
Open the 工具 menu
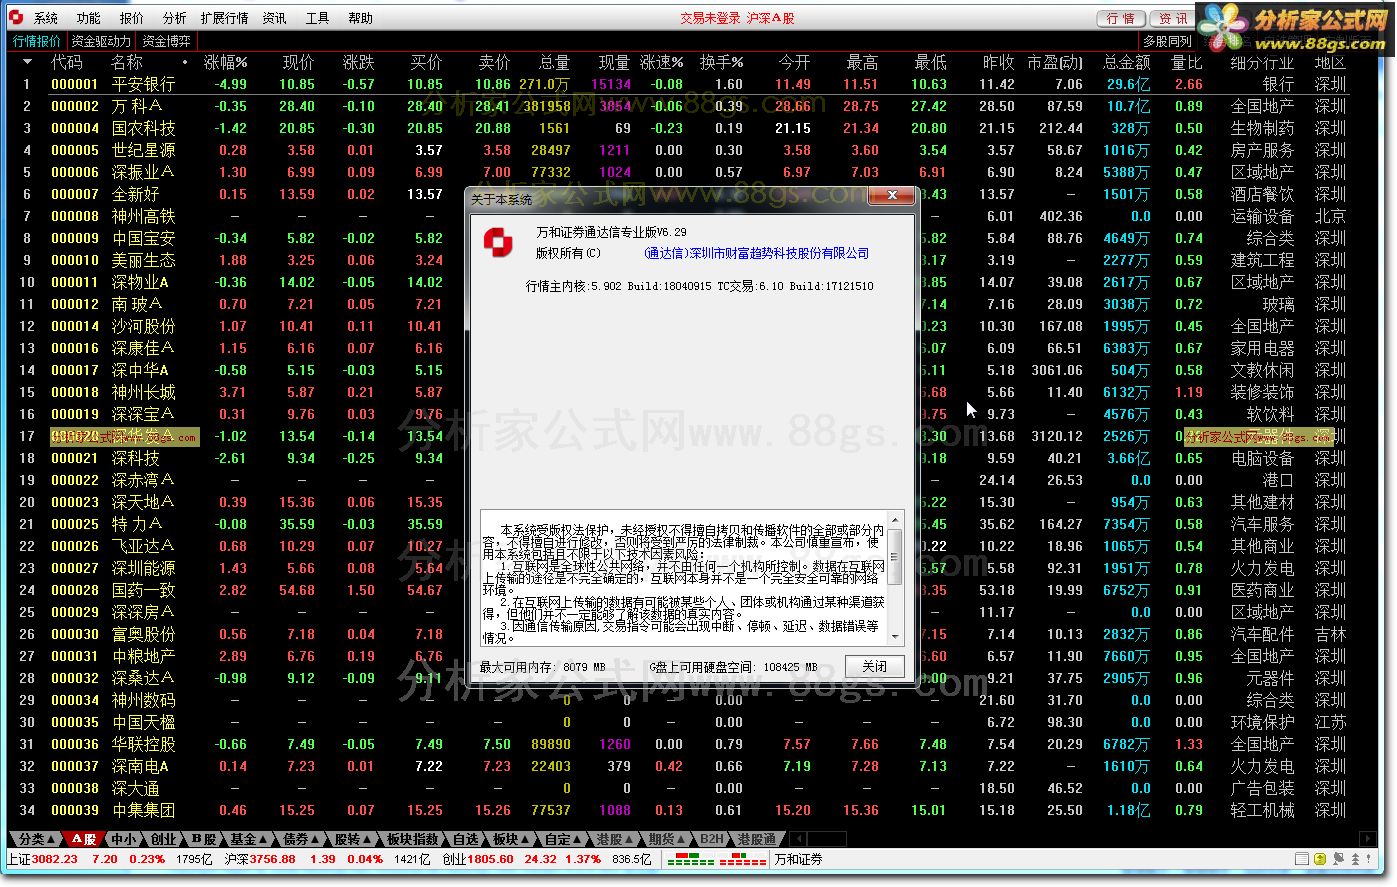click(x=317, y=18)
